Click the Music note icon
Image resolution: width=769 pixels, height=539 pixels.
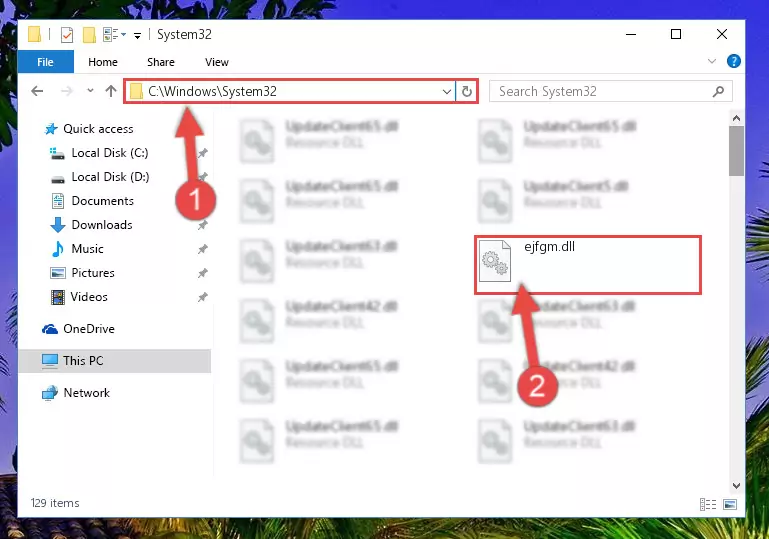click(58, 249)
